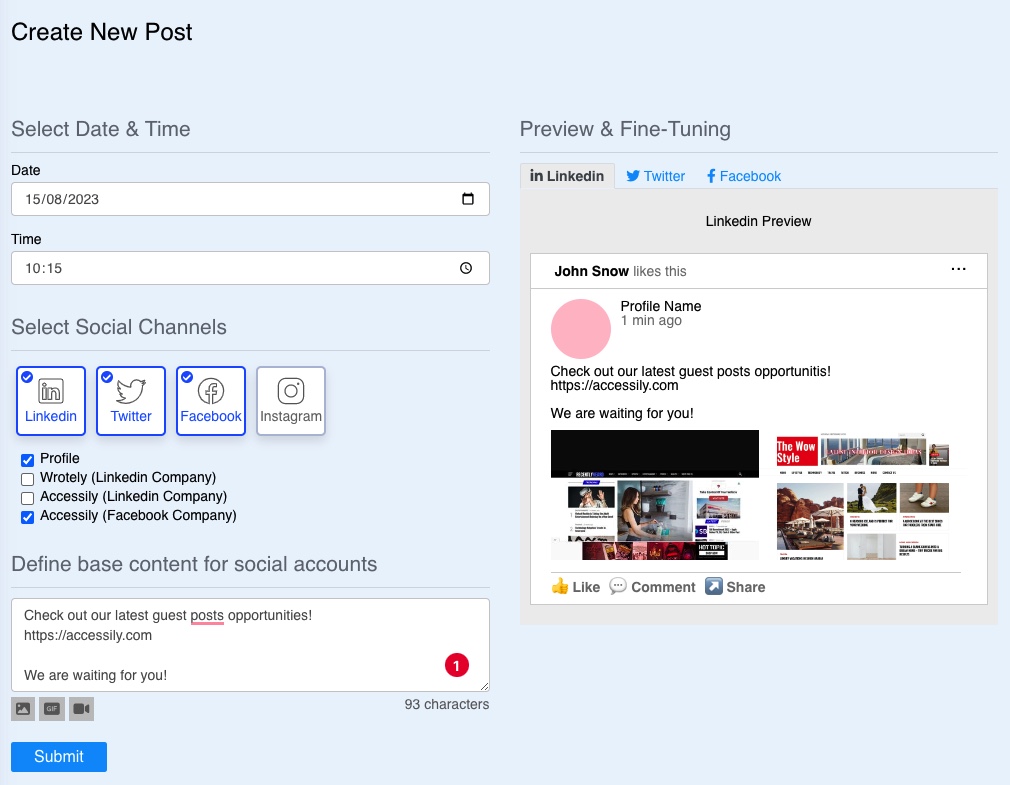Submit the new post
Viewport: 1010px width, 785px height.
(x=58, y=757)
